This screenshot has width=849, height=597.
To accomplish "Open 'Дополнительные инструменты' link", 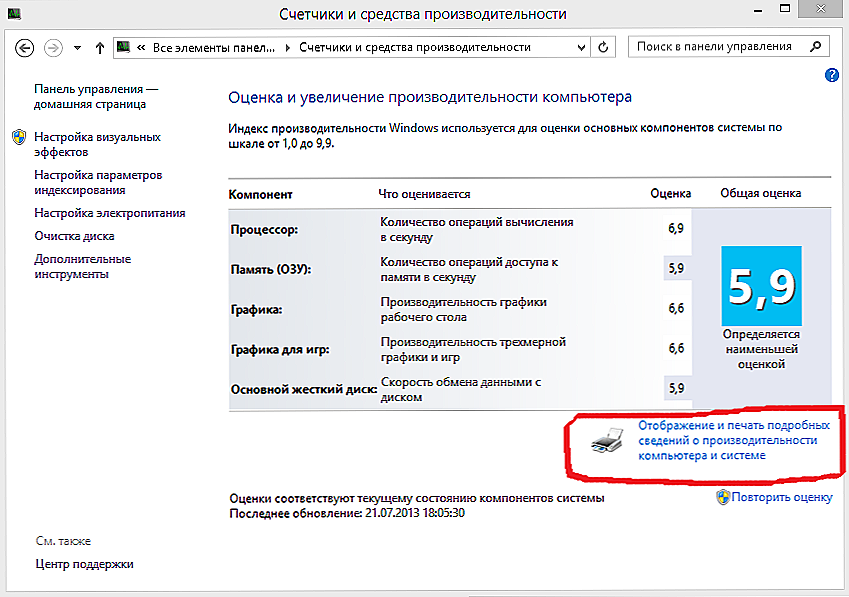I will 82,266.
